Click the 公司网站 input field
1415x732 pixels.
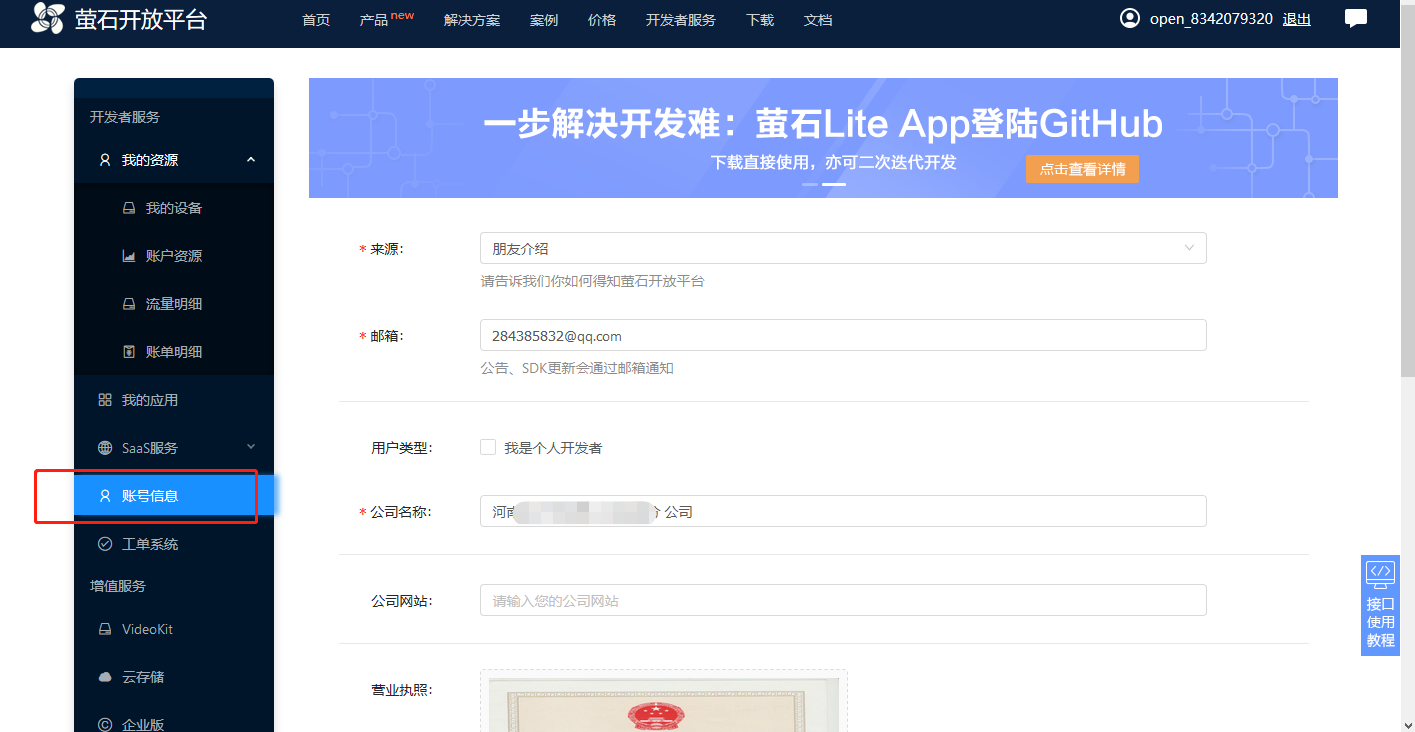click(842, 600)
